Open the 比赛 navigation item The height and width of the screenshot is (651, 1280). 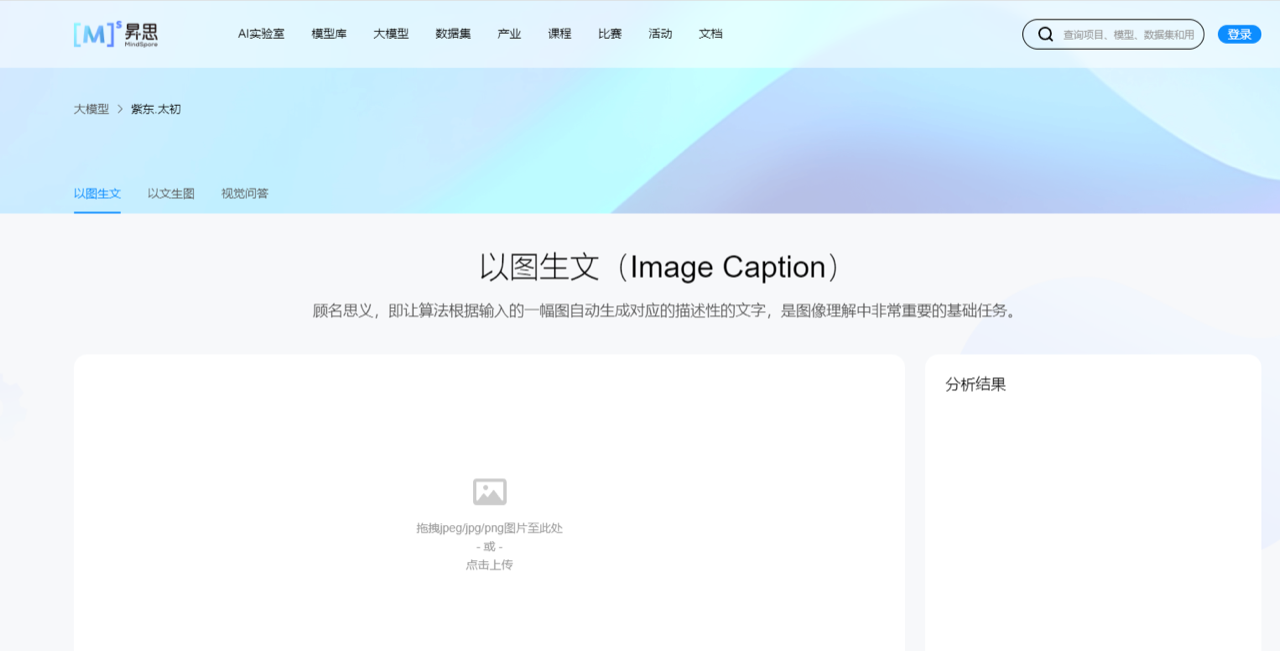pos(610,34)
